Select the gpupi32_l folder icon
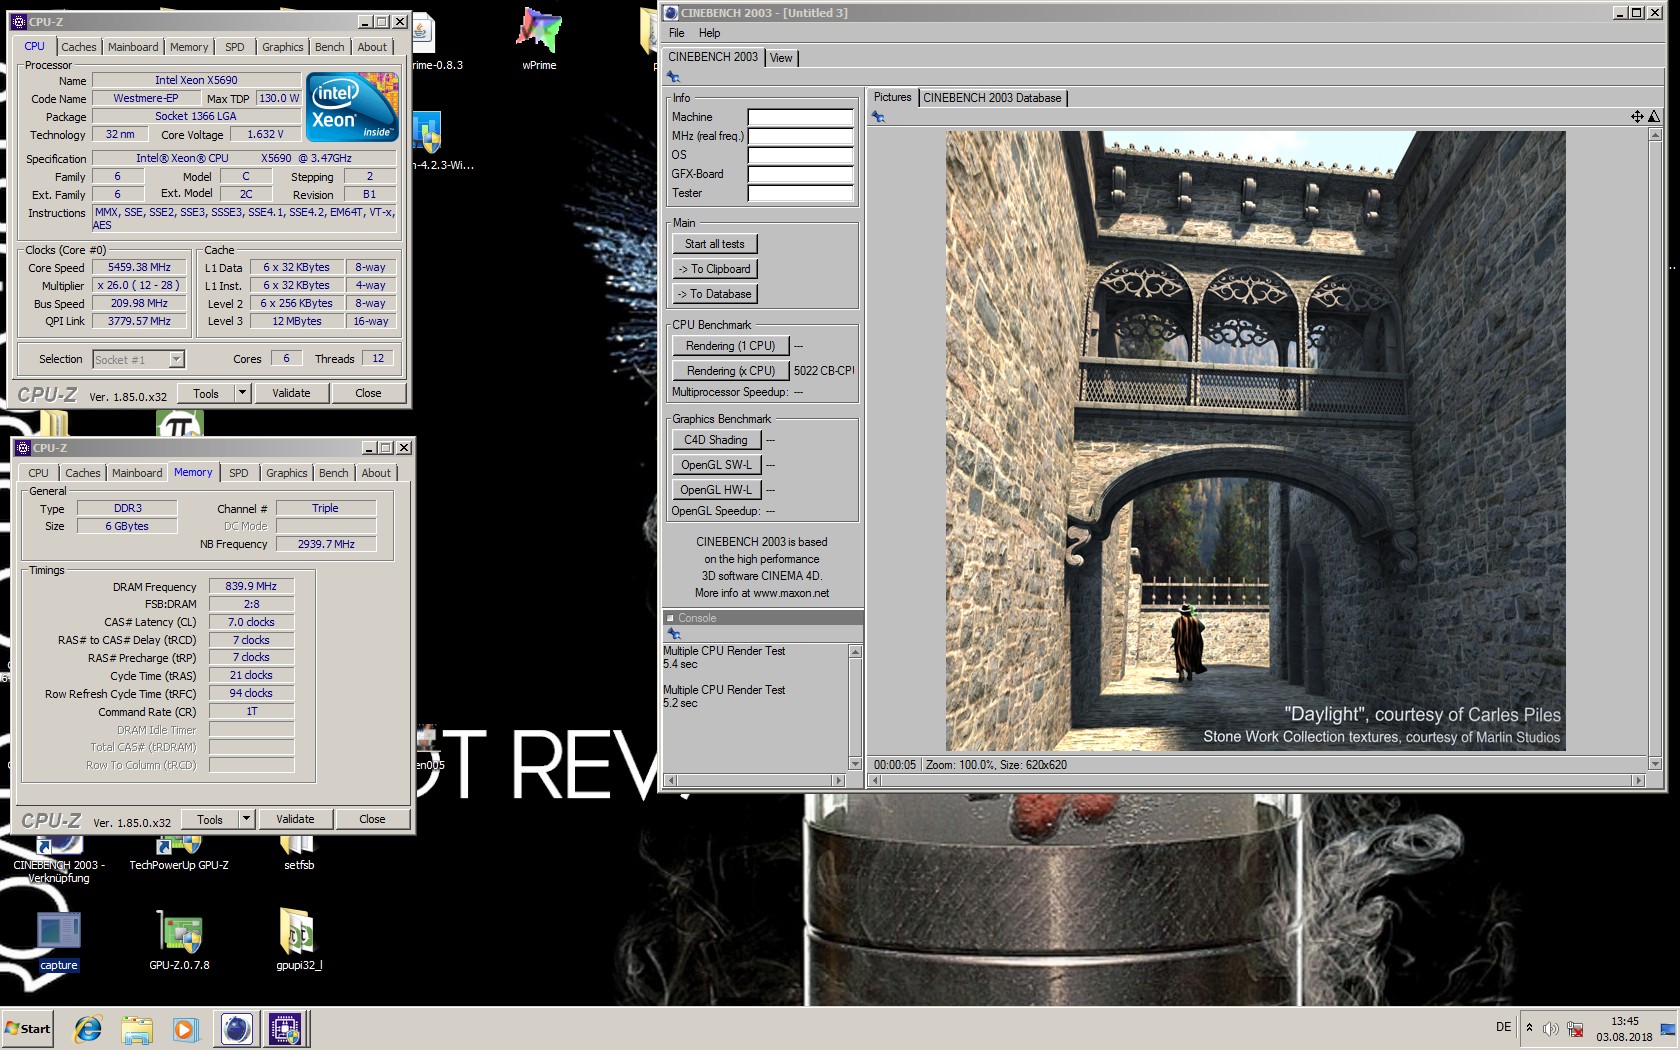The width and height of the screenshot is (1680, 1050). 299,941
